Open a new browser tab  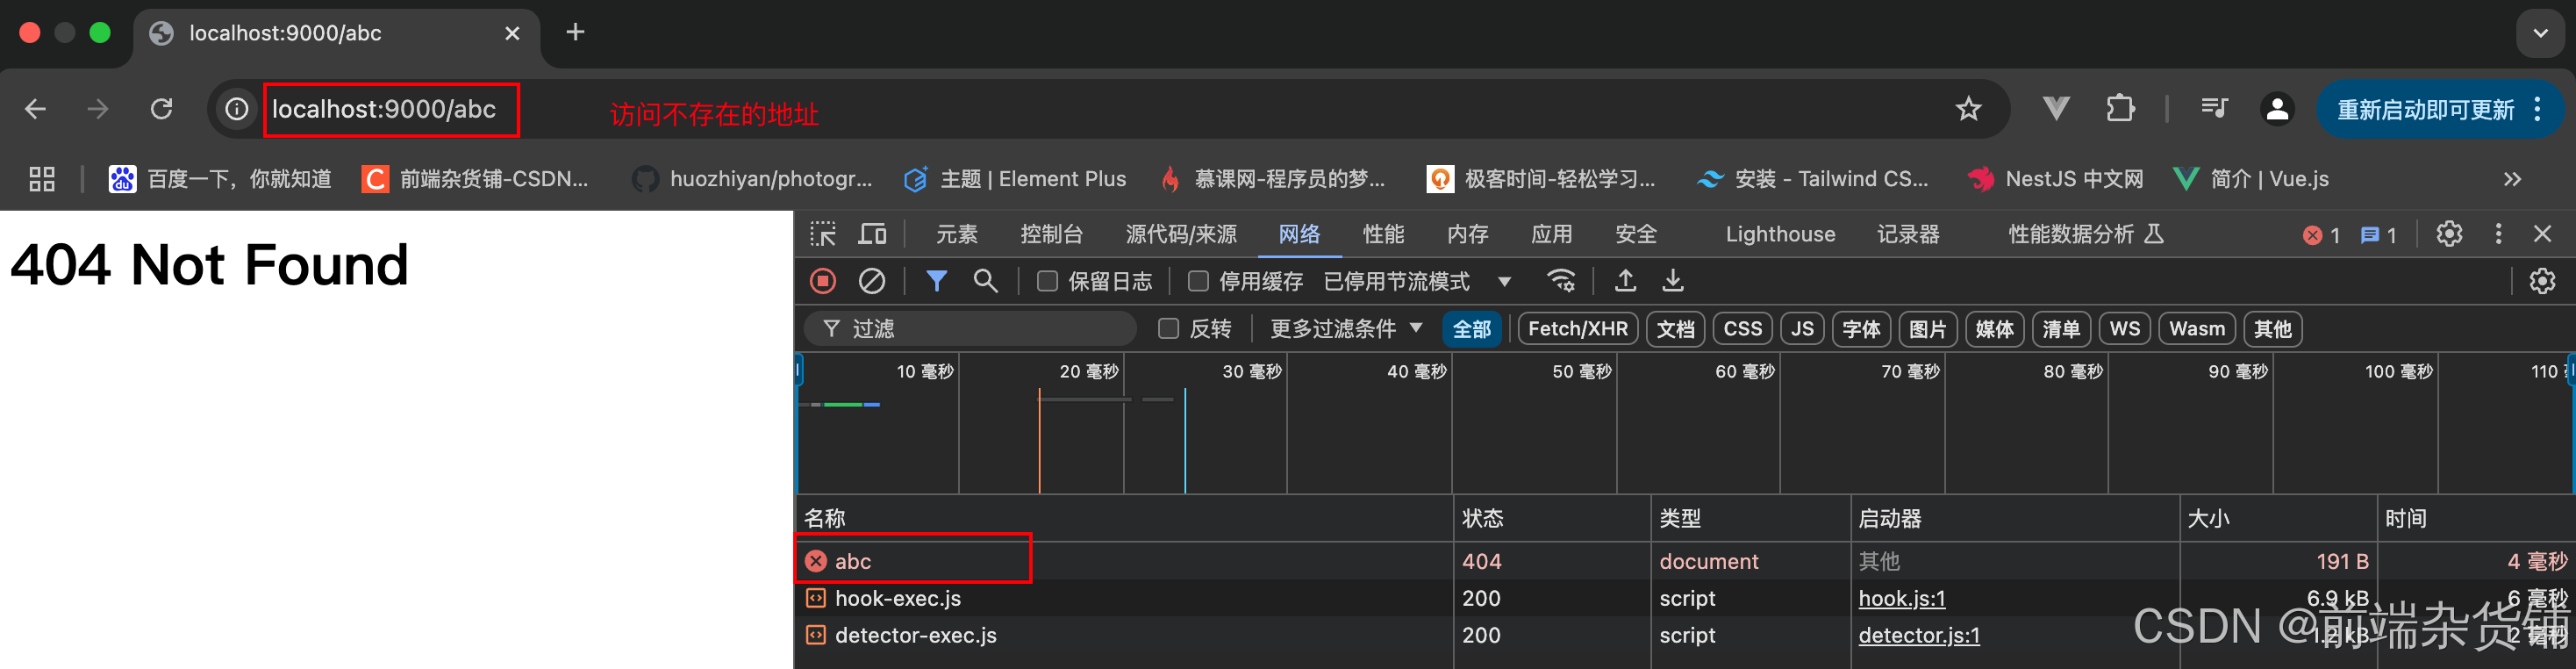(x=575, y=32)
